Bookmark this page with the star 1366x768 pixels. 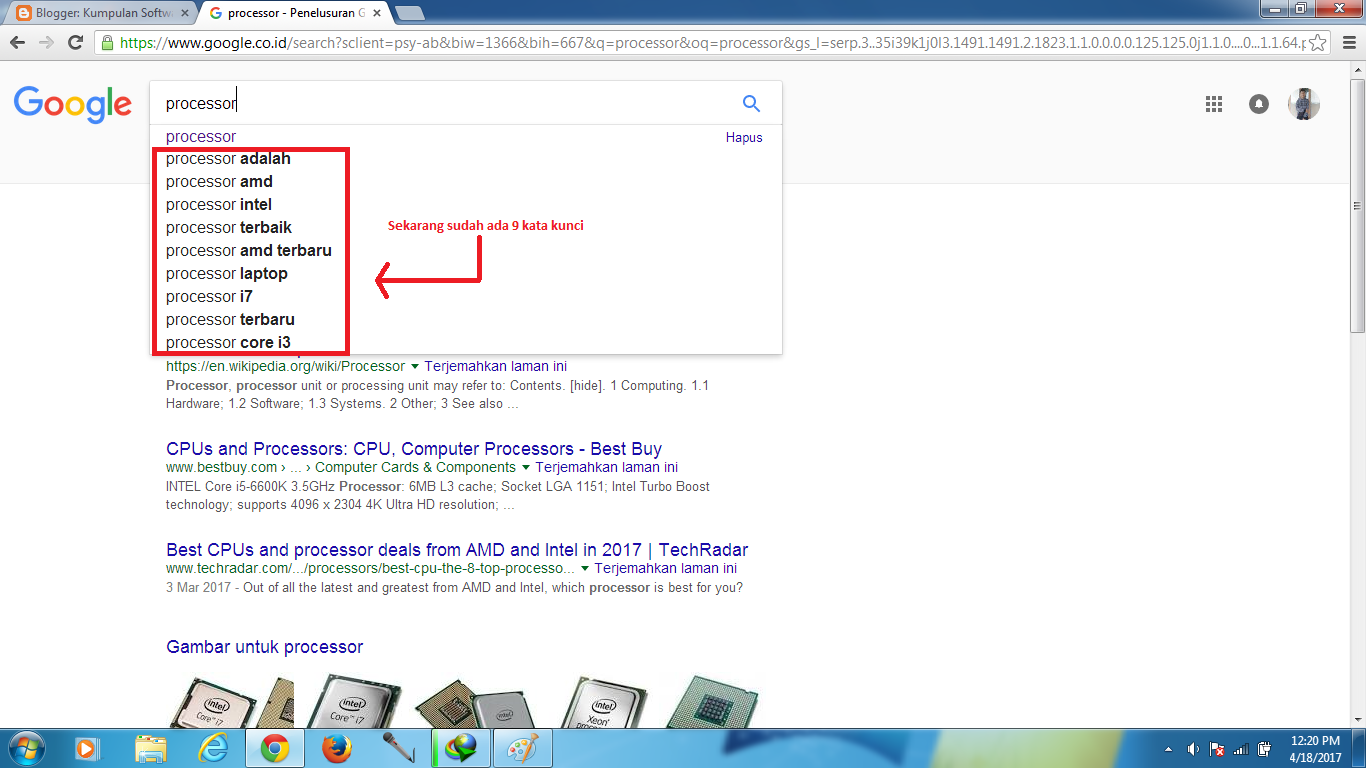(x=1318, y=43)
